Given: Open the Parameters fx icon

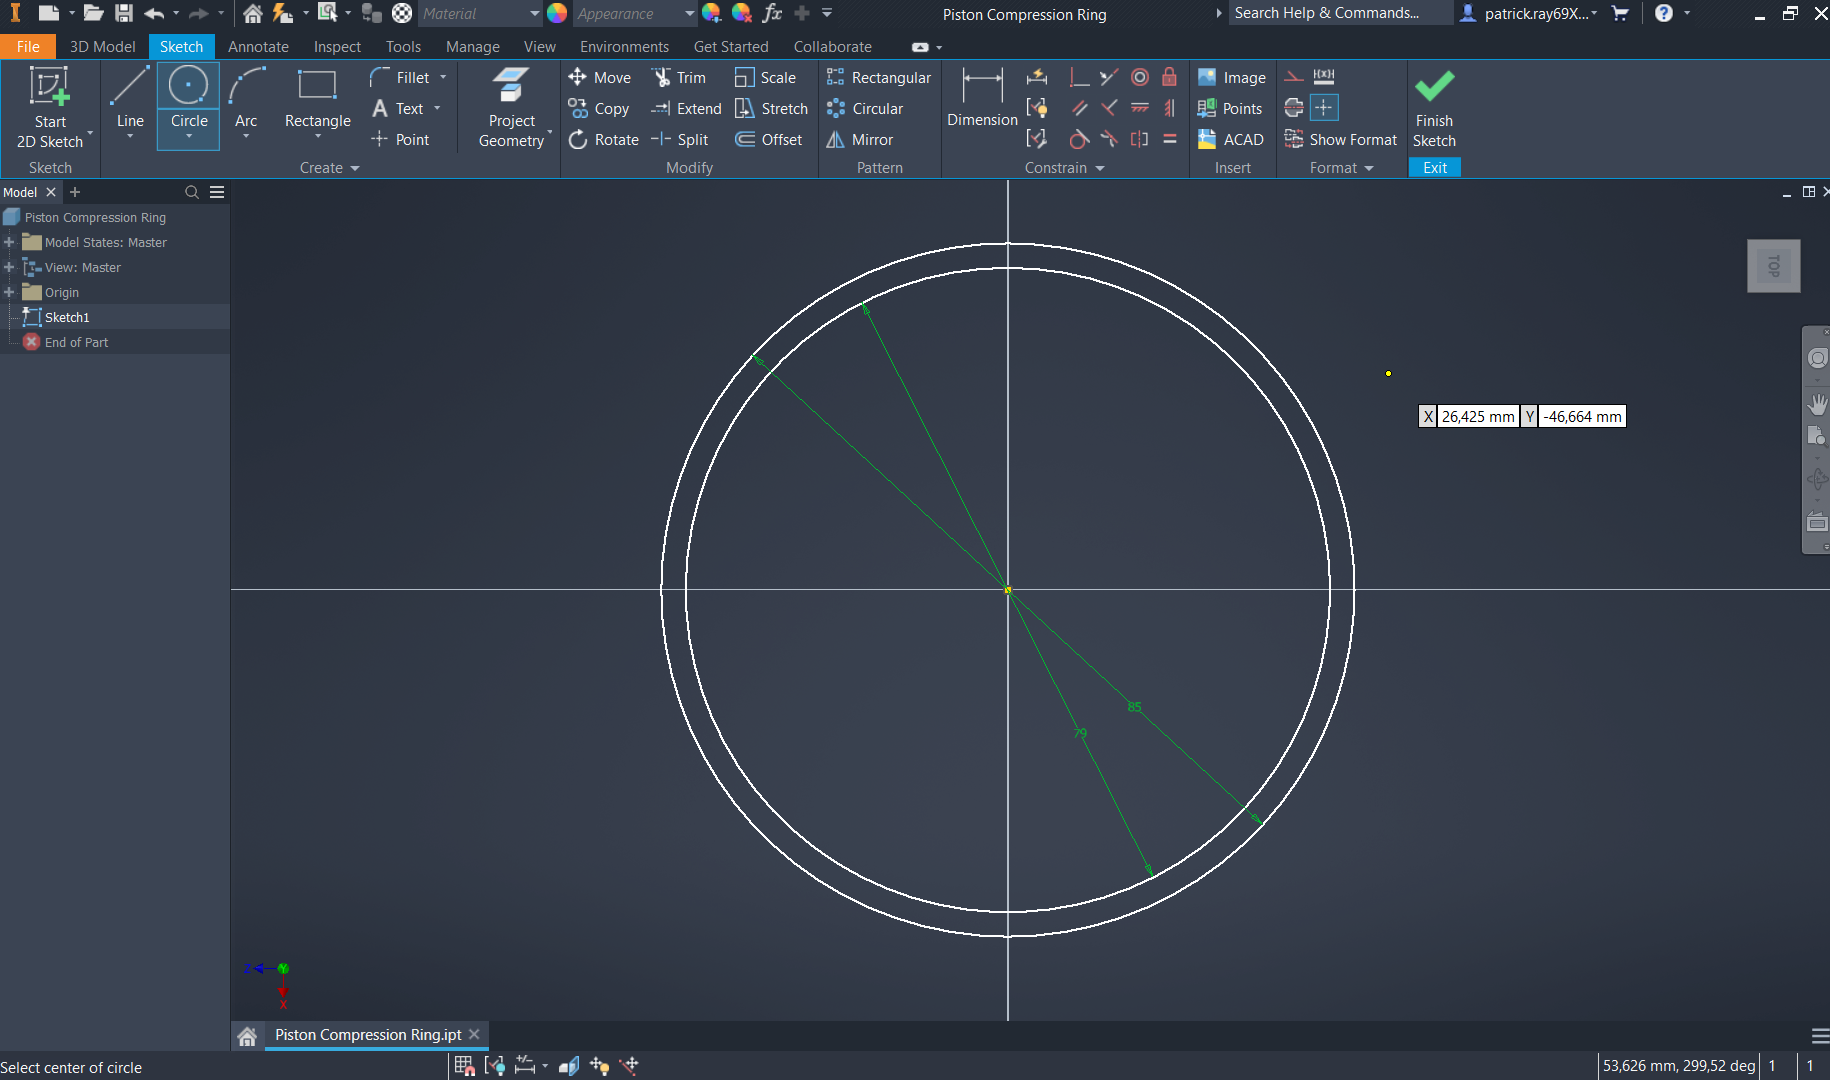Looking at the screenshot, I should pos(772,13).
